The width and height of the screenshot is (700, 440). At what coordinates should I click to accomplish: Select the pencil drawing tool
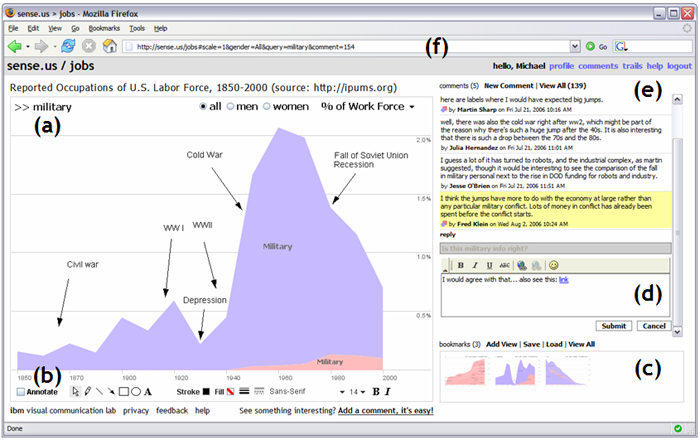tap(88, 391)
